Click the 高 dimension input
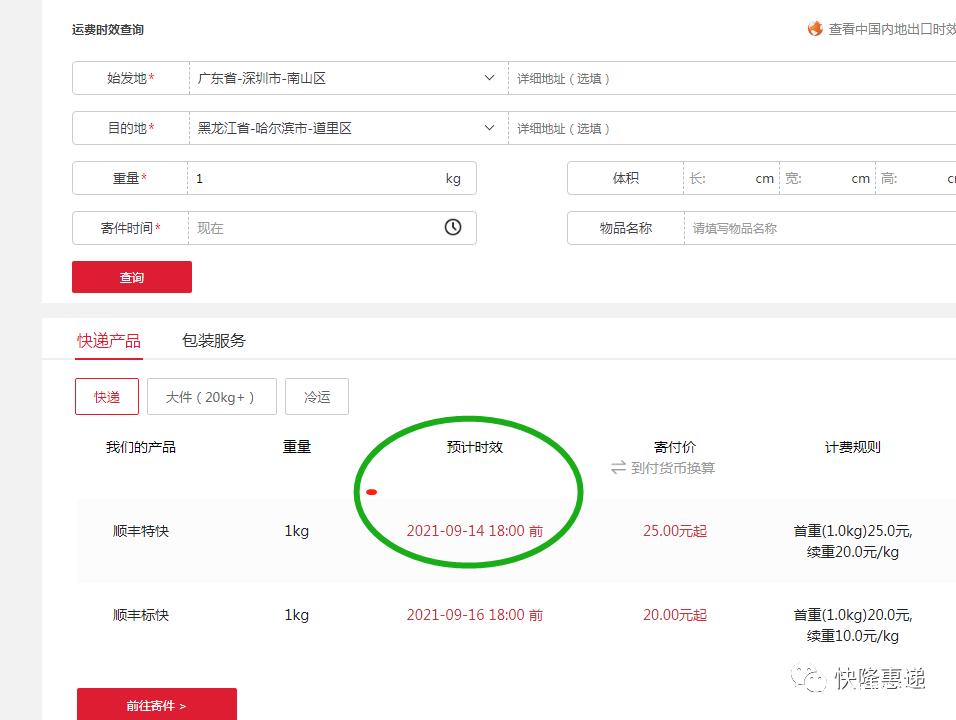Image resolution: width=956 pixels, height=720 pixels. pos(916,178)
